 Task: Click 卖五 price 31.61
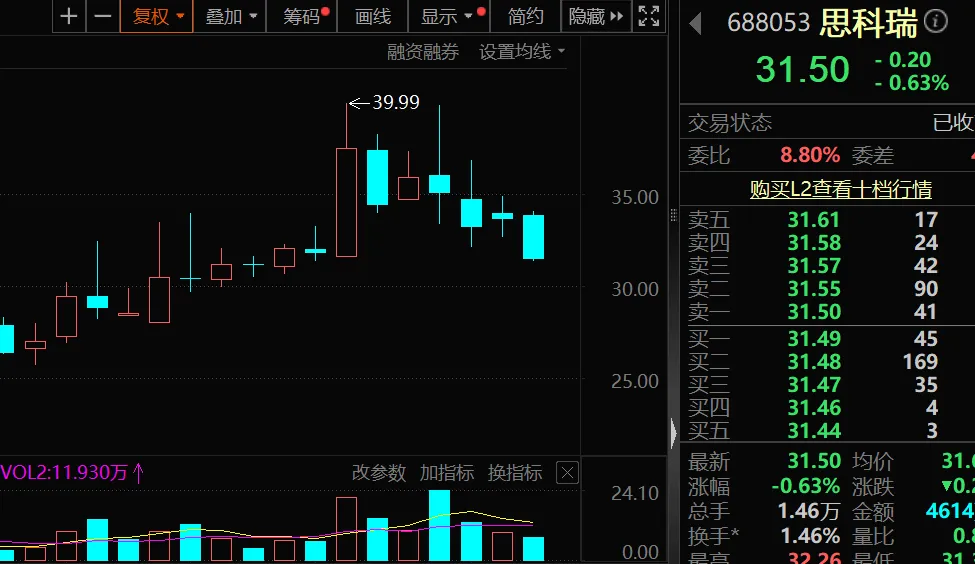click(814, 220)
